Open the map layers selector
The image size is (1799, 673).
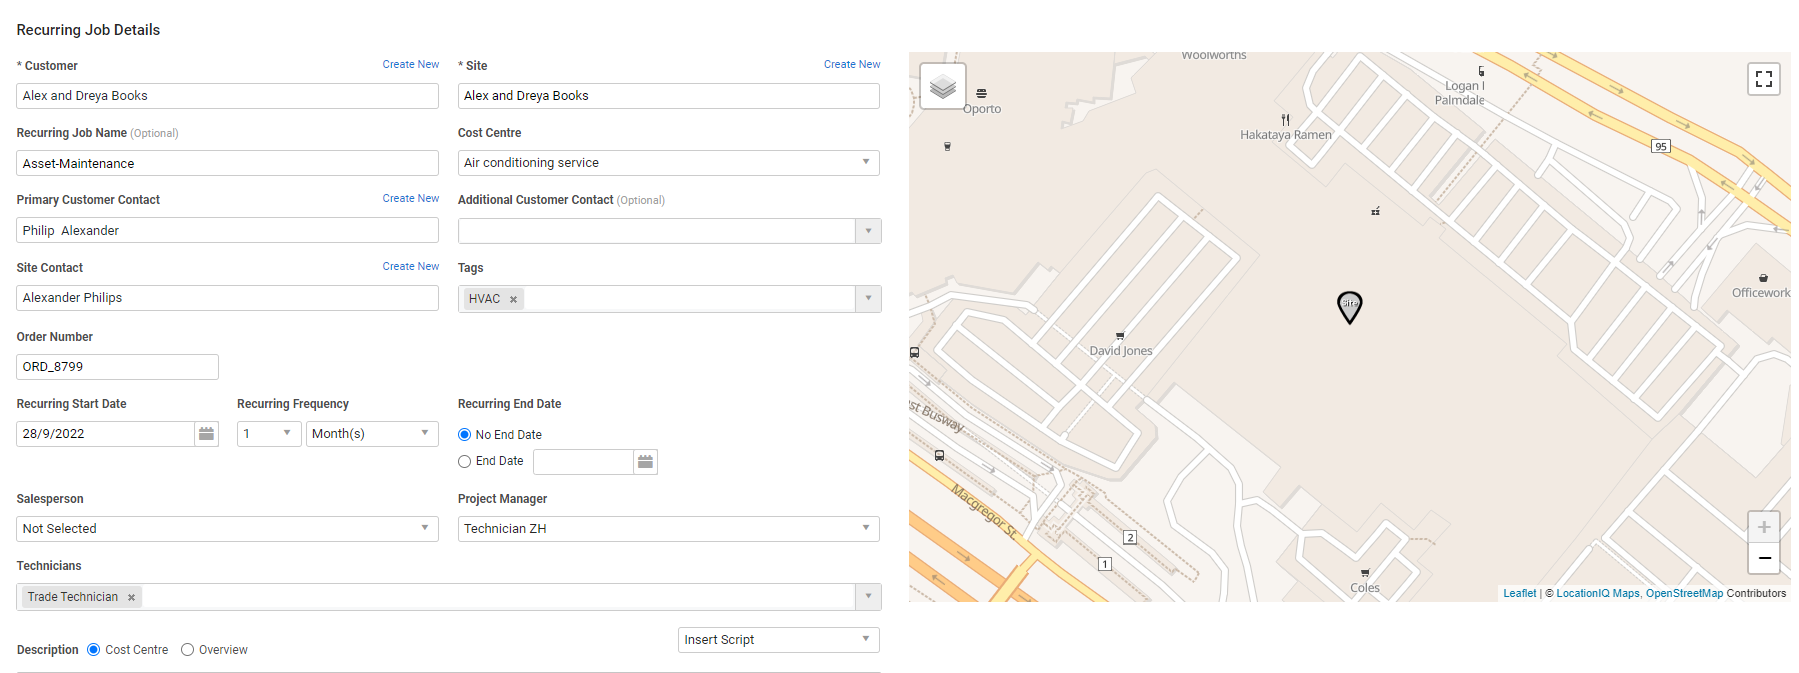(x=942, y=87)
